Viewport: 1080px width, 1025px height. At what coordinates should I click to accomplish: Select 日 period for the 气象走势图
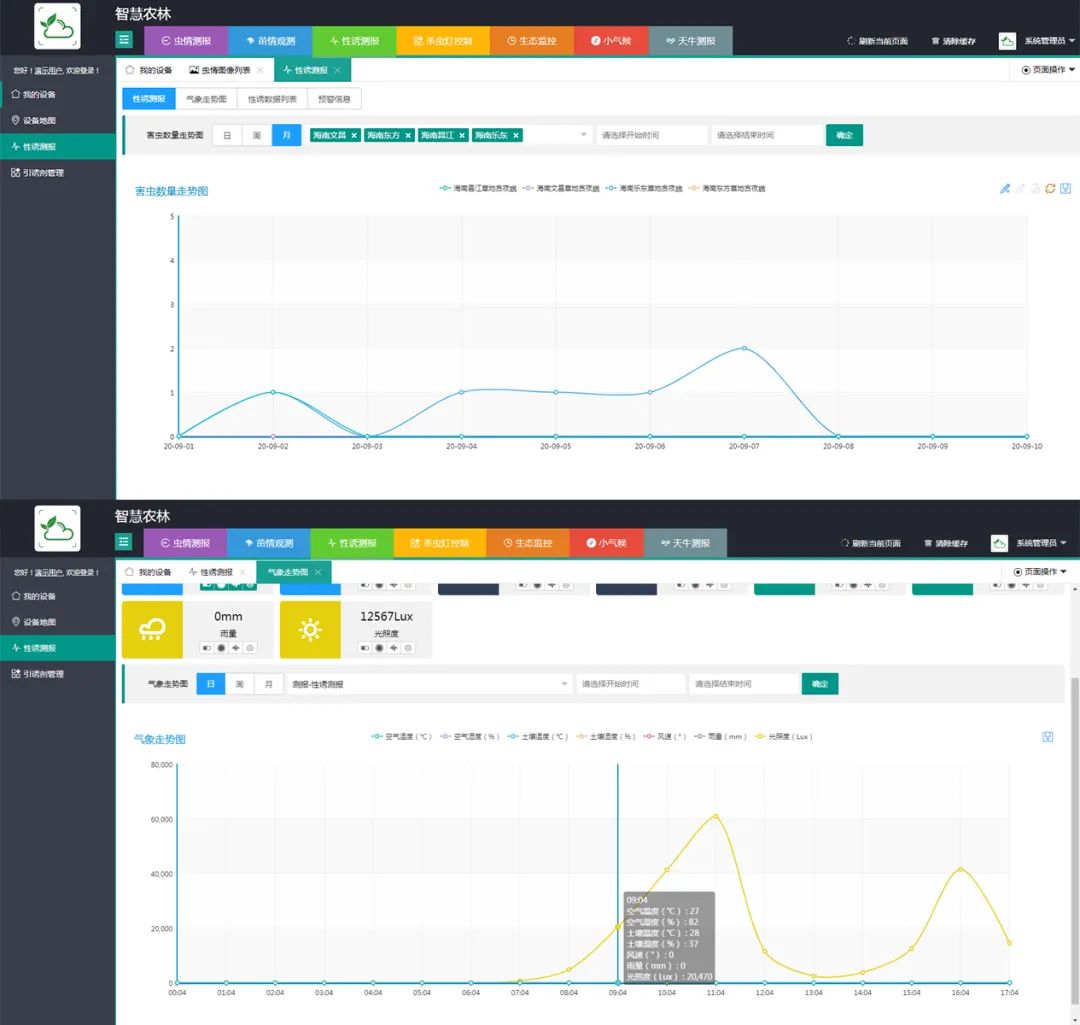211,684
